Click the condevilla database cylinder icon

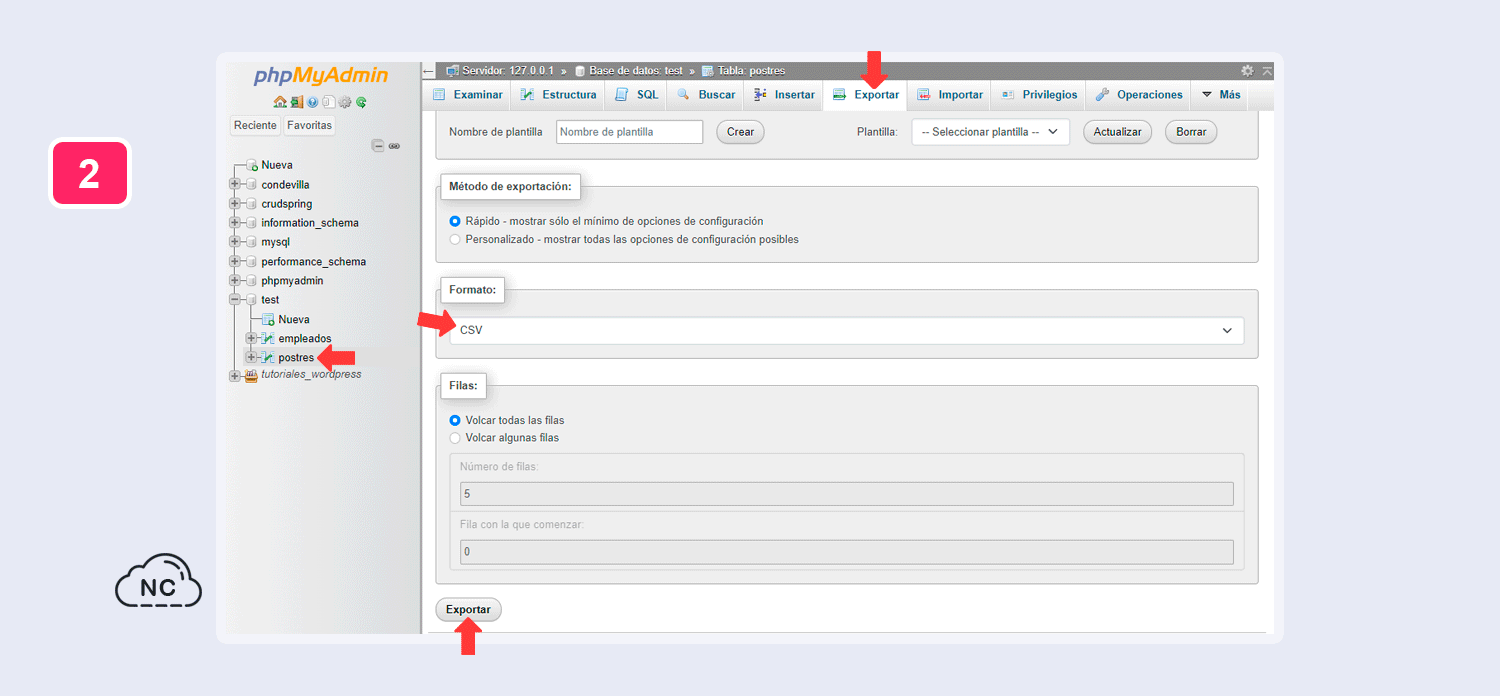[x=251, y=185]
